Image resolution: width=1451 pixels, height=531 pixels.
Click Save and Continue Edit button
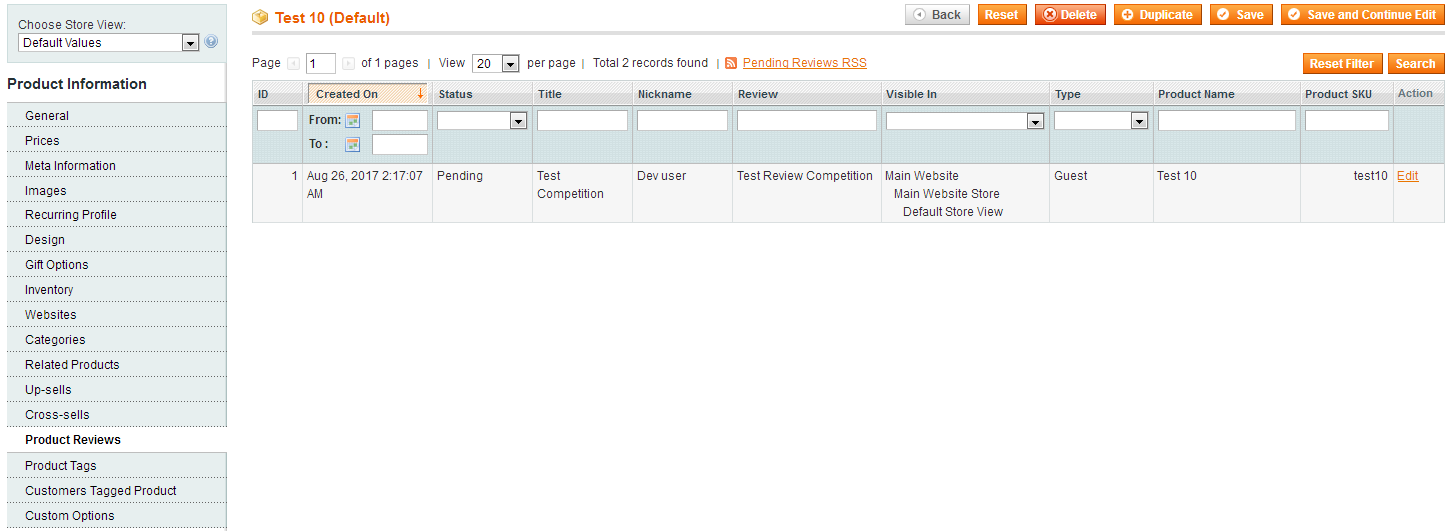[1362, 15]
